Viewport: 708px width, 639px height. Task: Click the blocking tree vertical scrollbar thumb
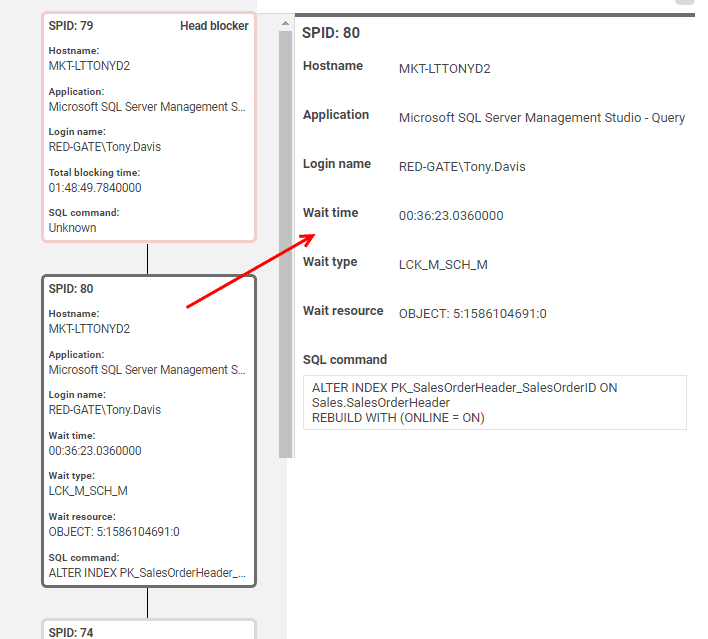coord(285,244)
